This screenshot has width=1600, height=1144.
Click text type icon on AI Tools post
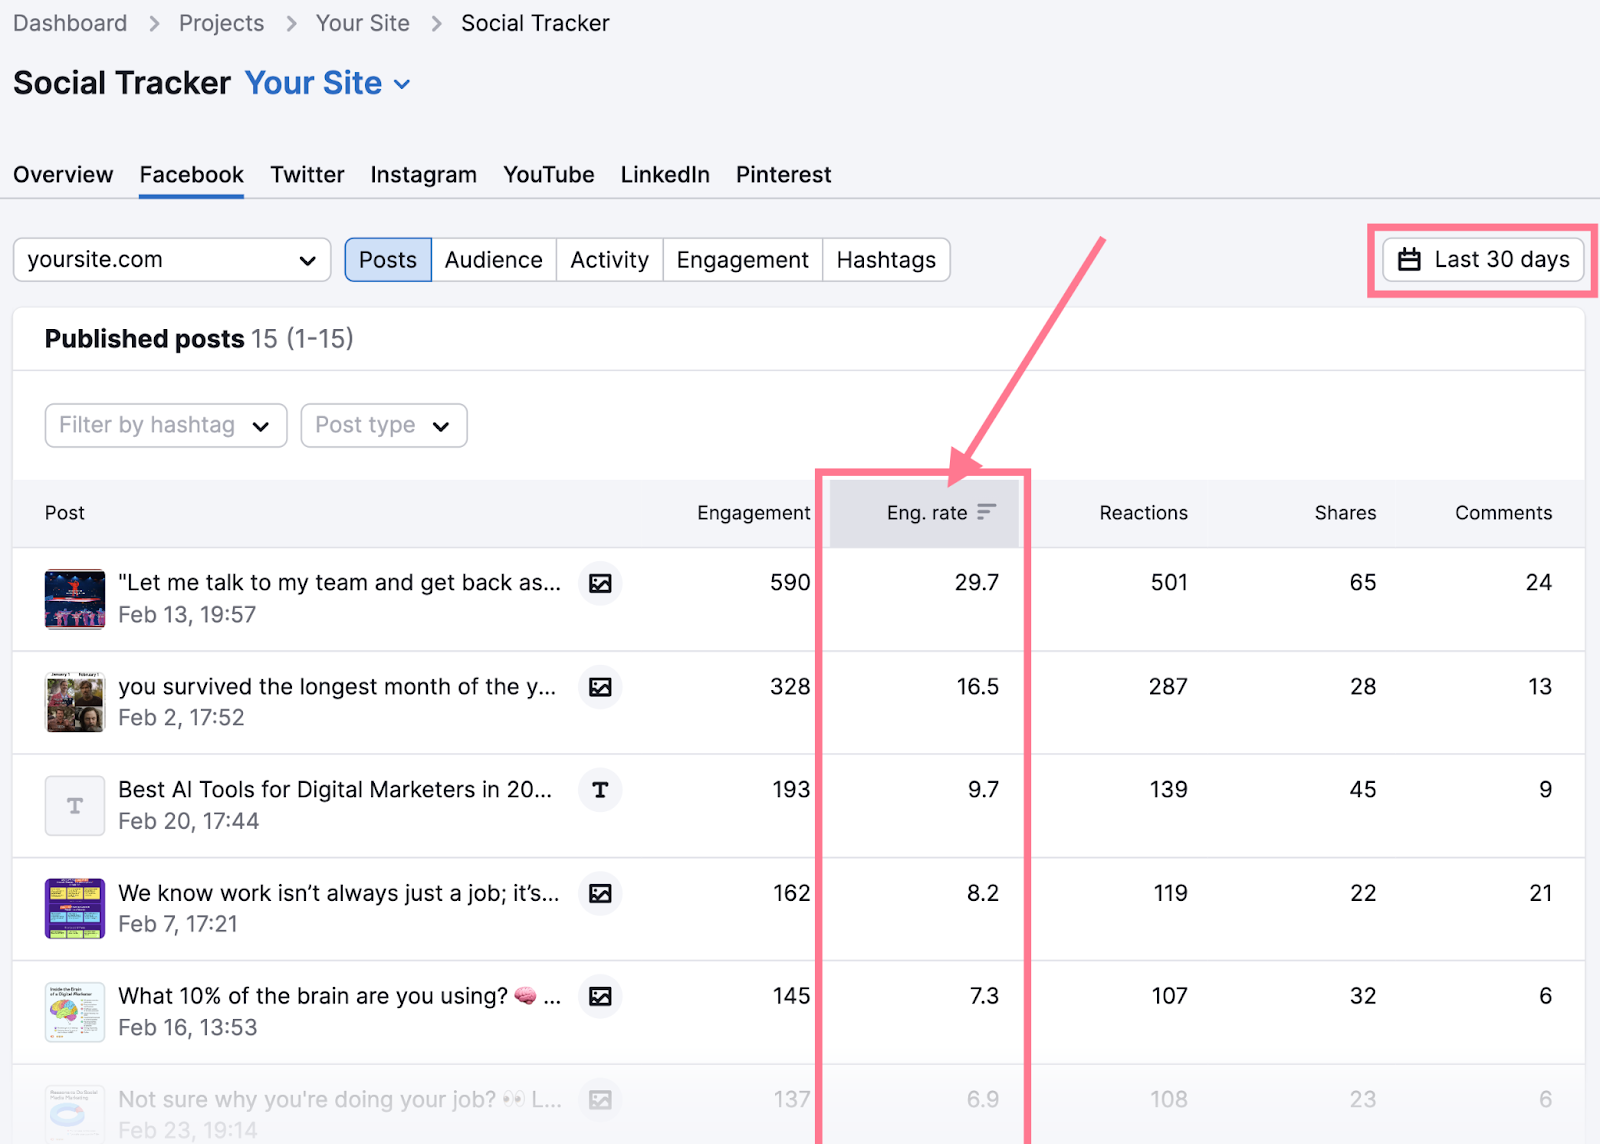[600, 790]
